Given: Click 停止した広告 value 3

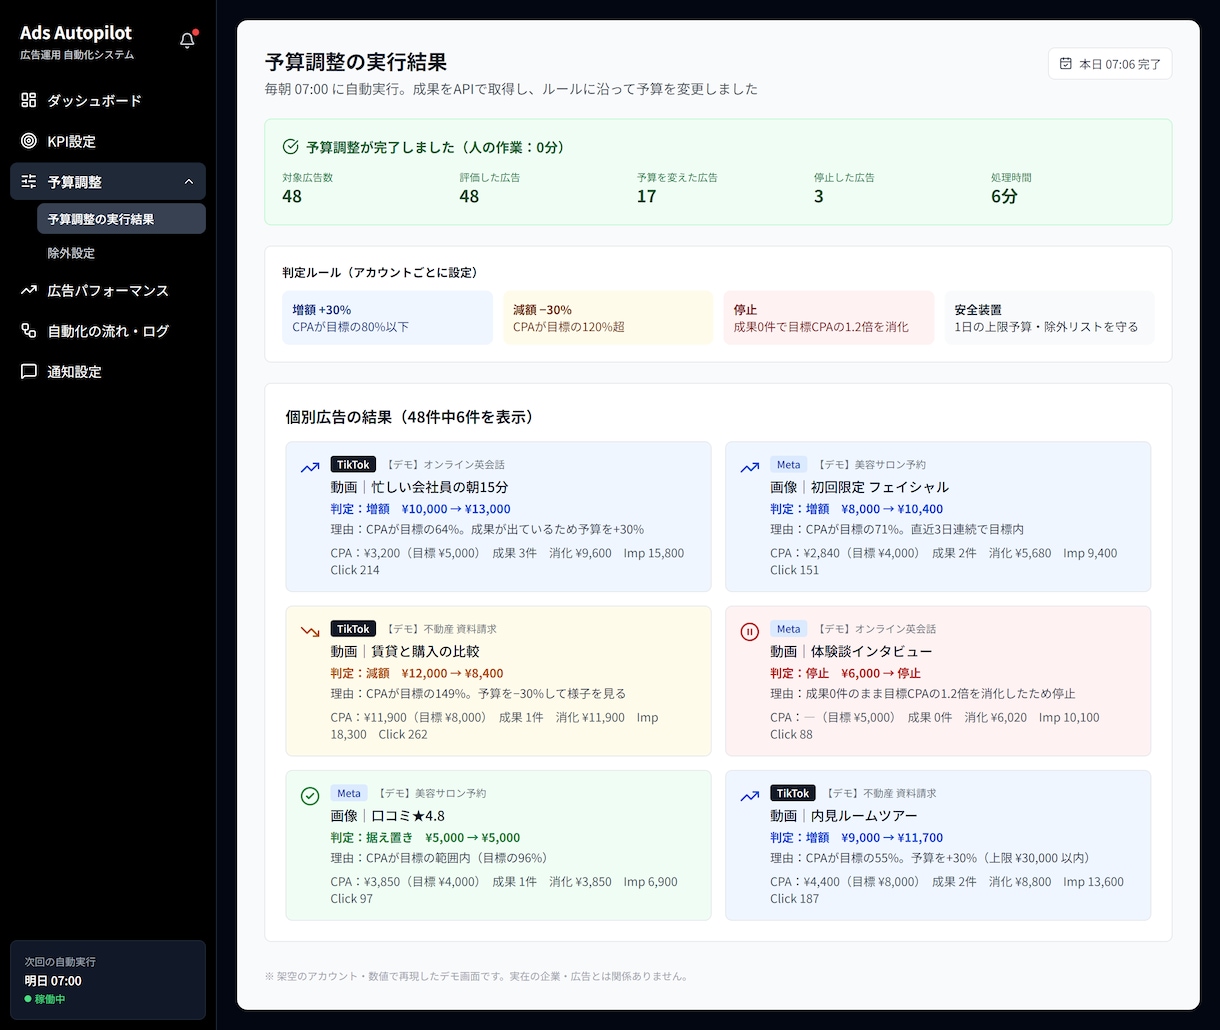Looking at the screenshot, I should [x=819, y=196].
